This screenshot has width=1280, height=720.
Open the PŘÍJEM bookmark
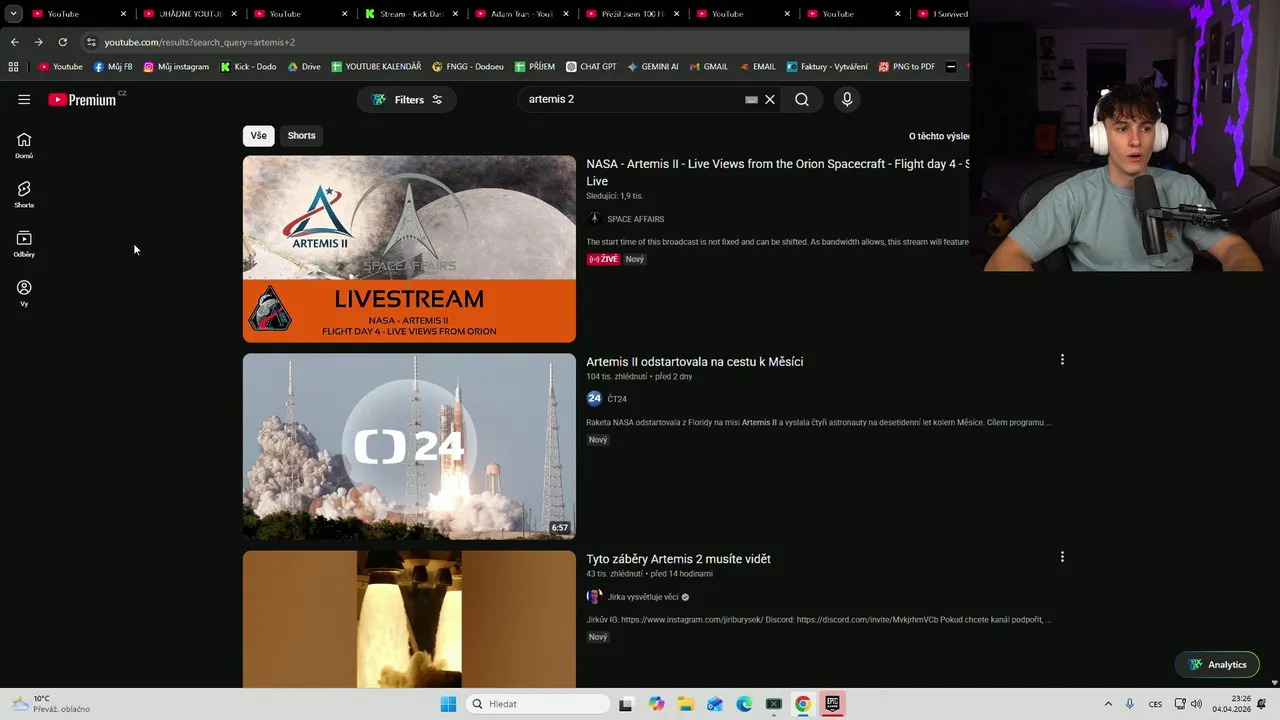coord(535,67)
